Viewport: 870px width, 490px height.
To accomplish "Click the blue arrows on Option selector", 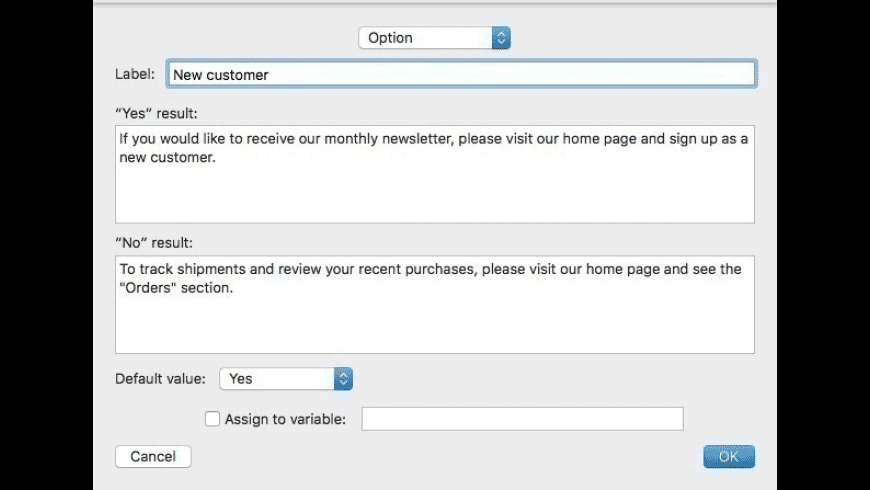I will click(x=502, y=38).
